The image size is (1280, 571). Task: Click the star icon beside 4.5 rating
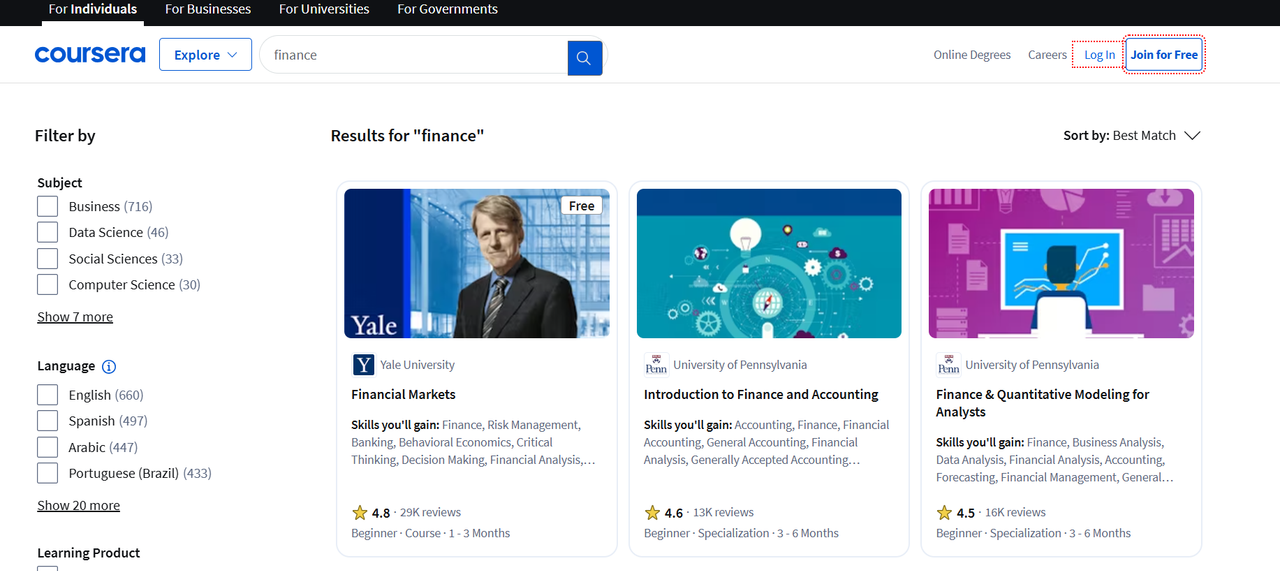(944, 513)
